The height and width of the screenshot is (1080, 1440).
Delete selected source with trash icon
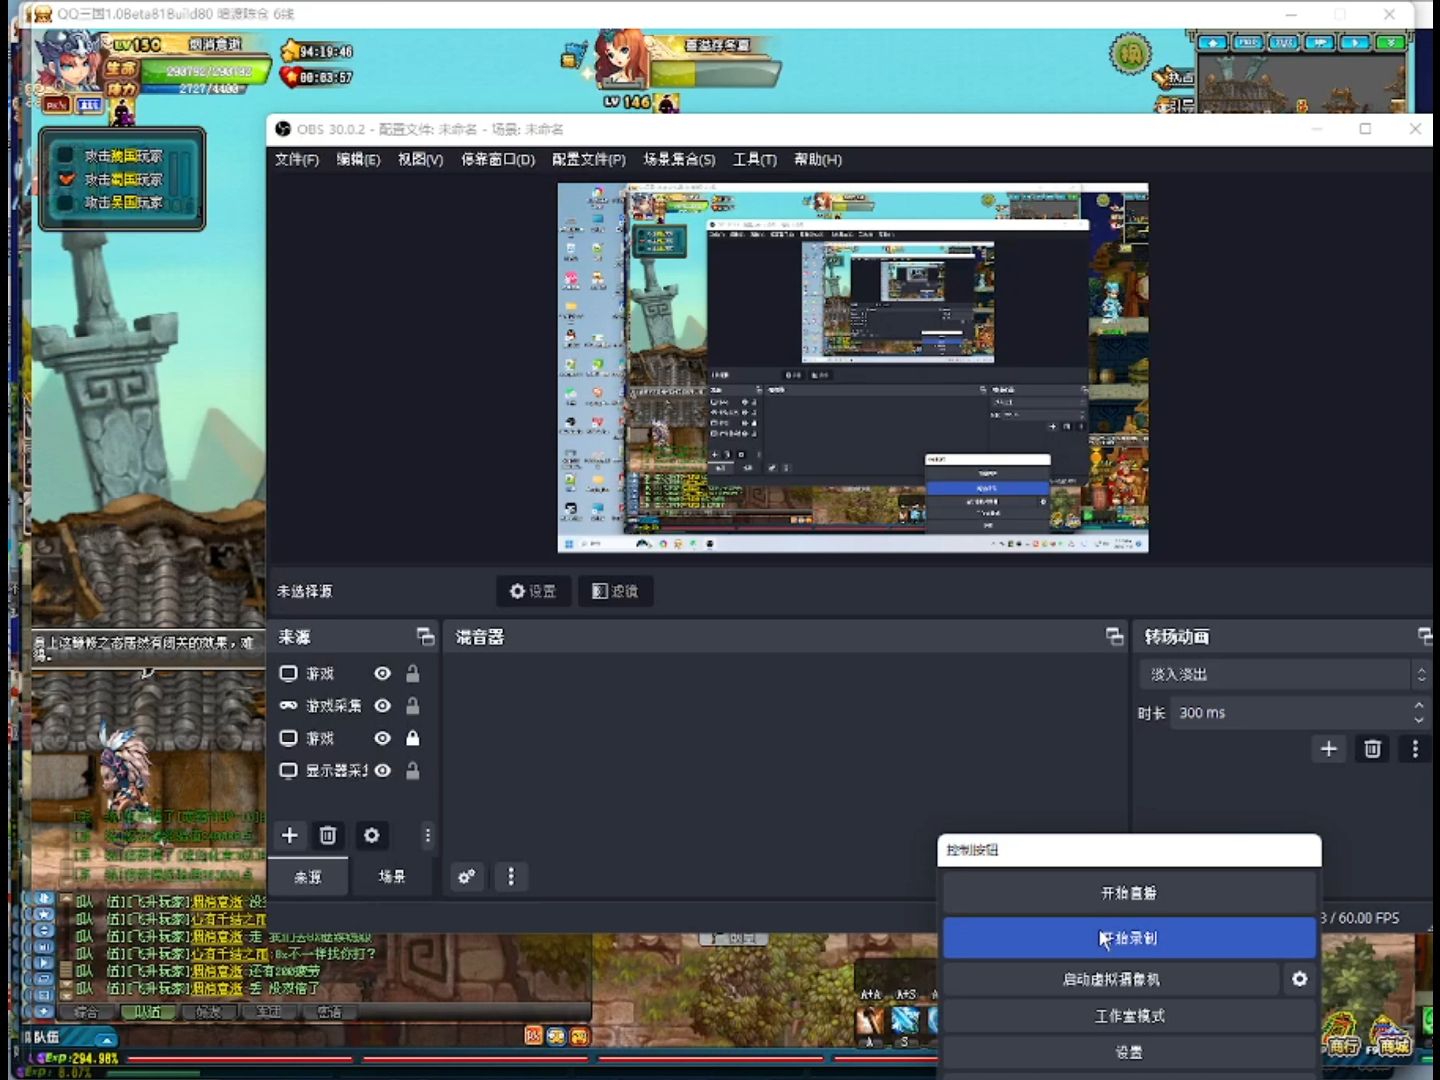328,835
